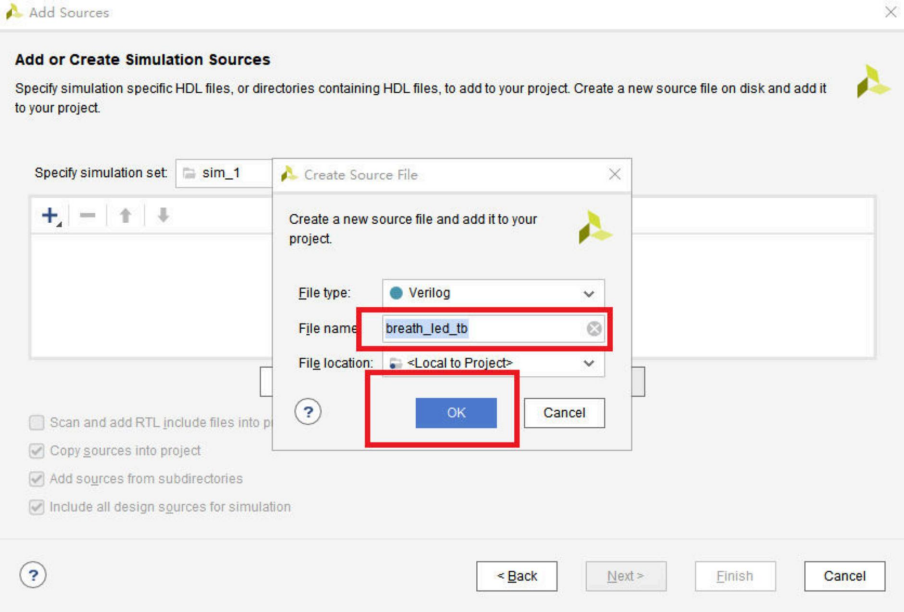
Task: Toggle Include all design sources for simulation
Action: pyautogui.click(x=37, y=507)
